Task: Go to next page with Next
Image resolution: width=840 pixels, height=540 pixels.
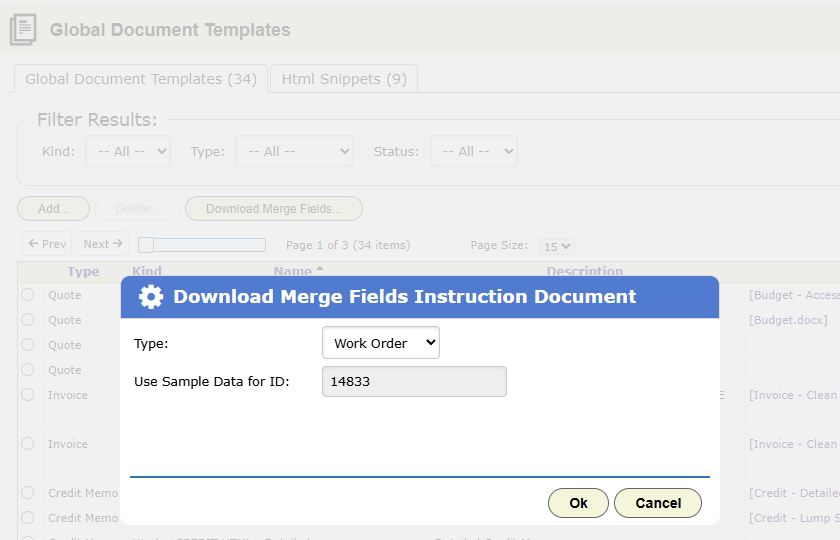Action: 103,244
